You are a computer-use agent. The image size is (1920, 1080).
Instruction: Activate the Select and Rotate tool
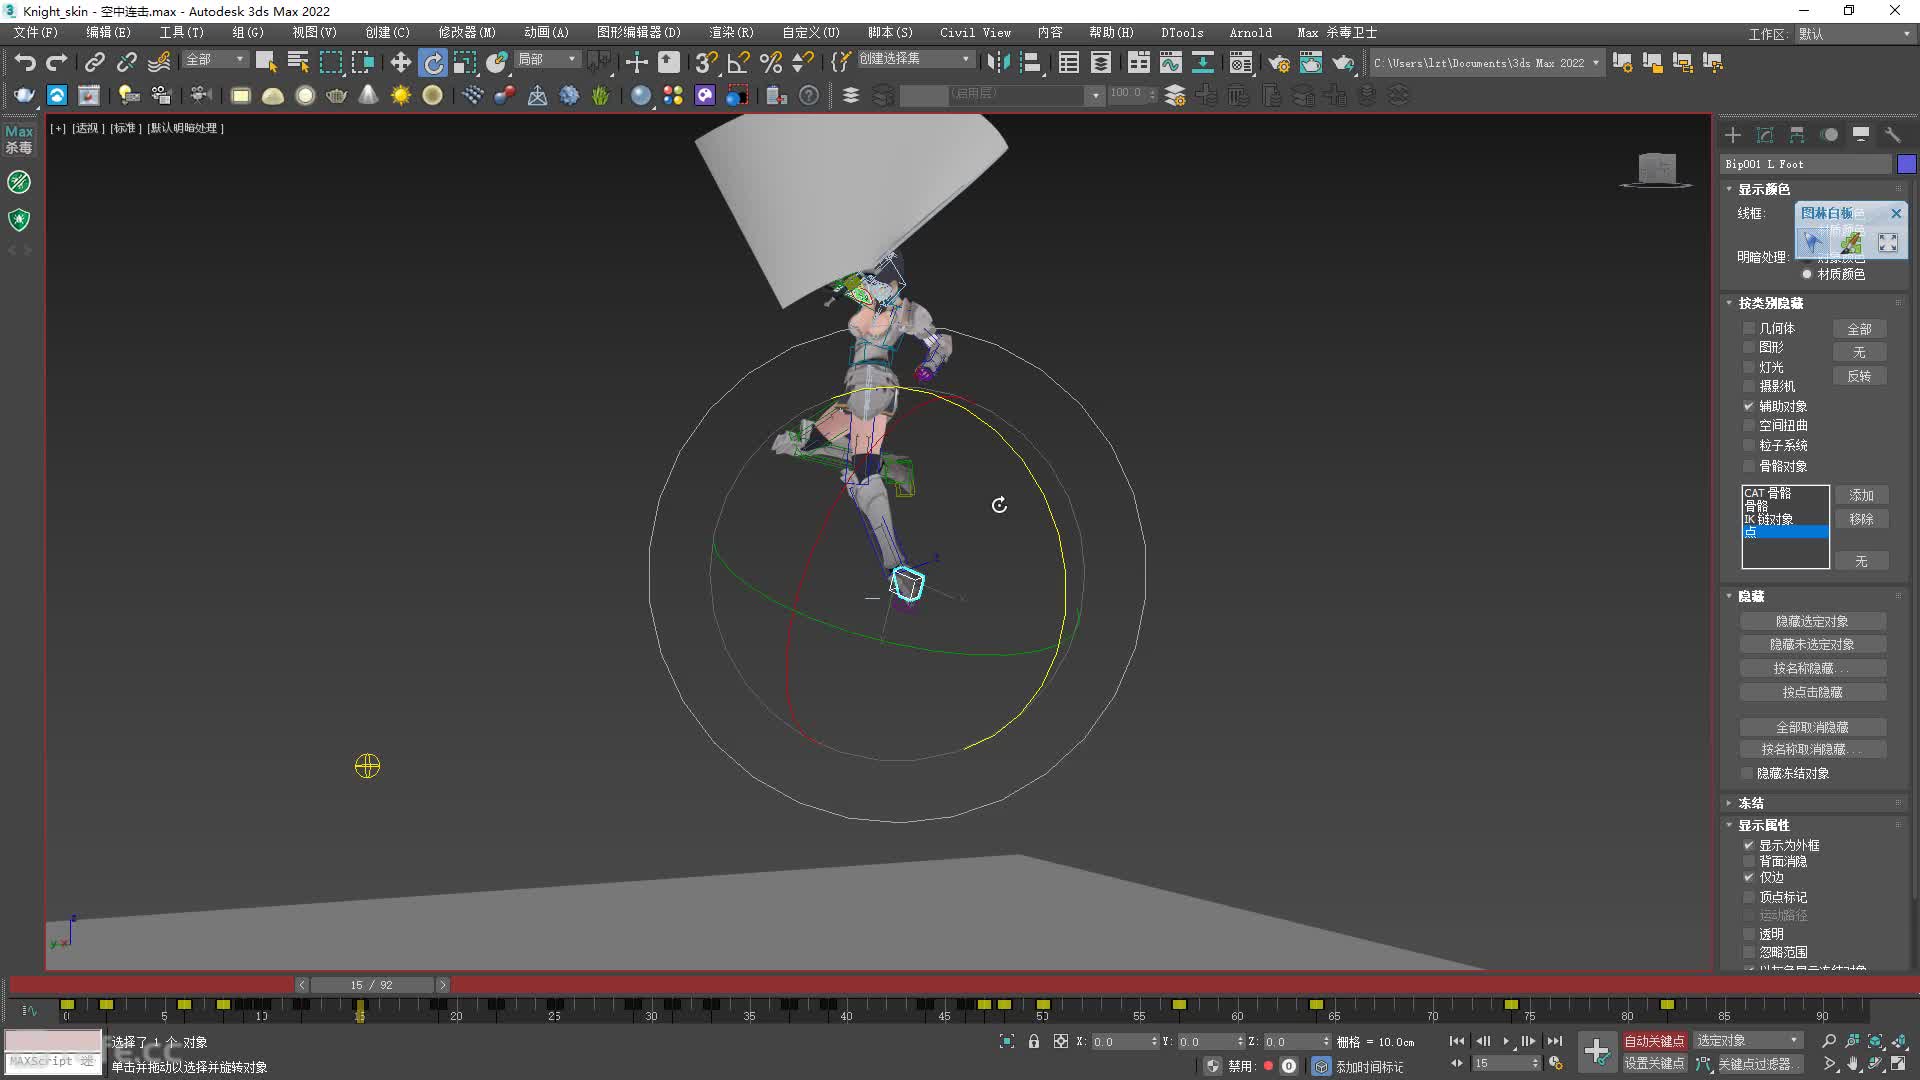click(432, 62)
